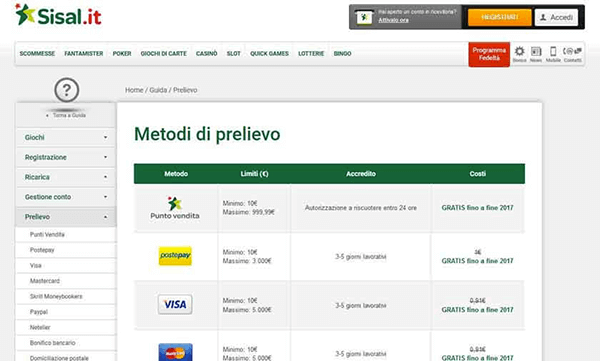Click Visa row '3-5 giorni lavorativi'
Image resolution: width=600 pixels, height=361 pixels.
pyautogui.click(x=361, y=305)
